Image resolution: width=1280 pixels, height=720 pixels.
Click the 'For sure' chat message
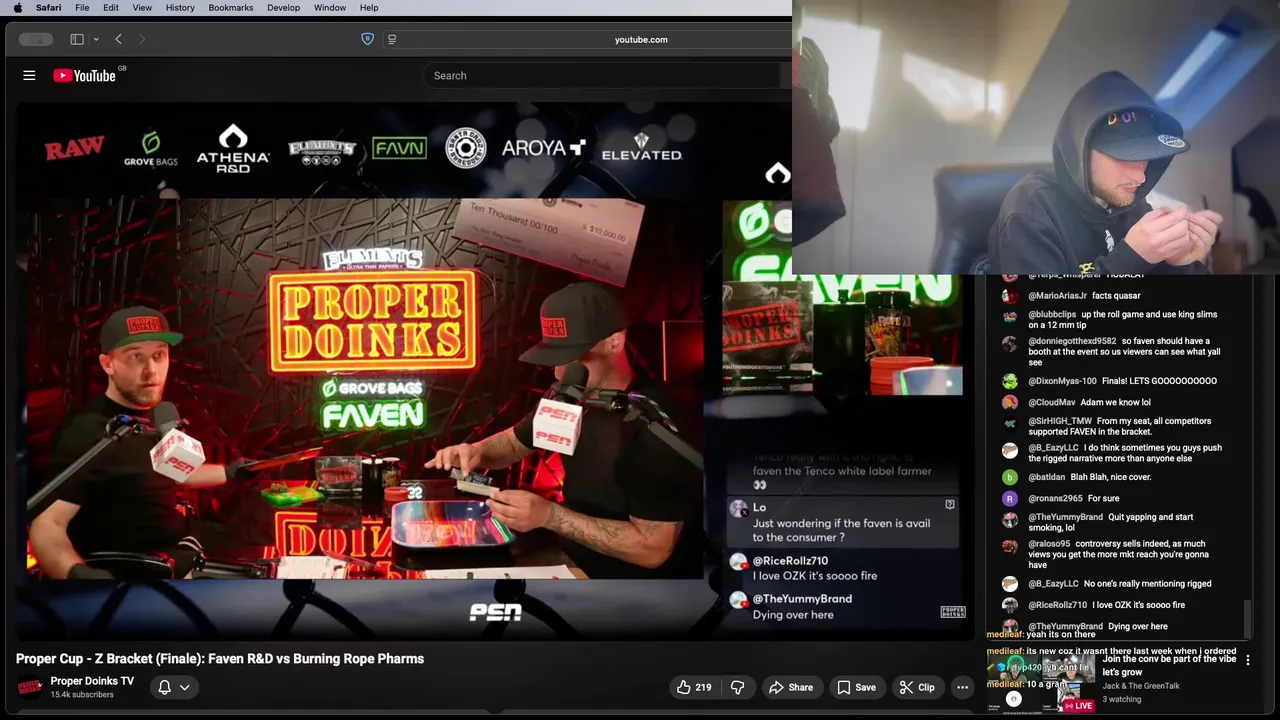1103,498
